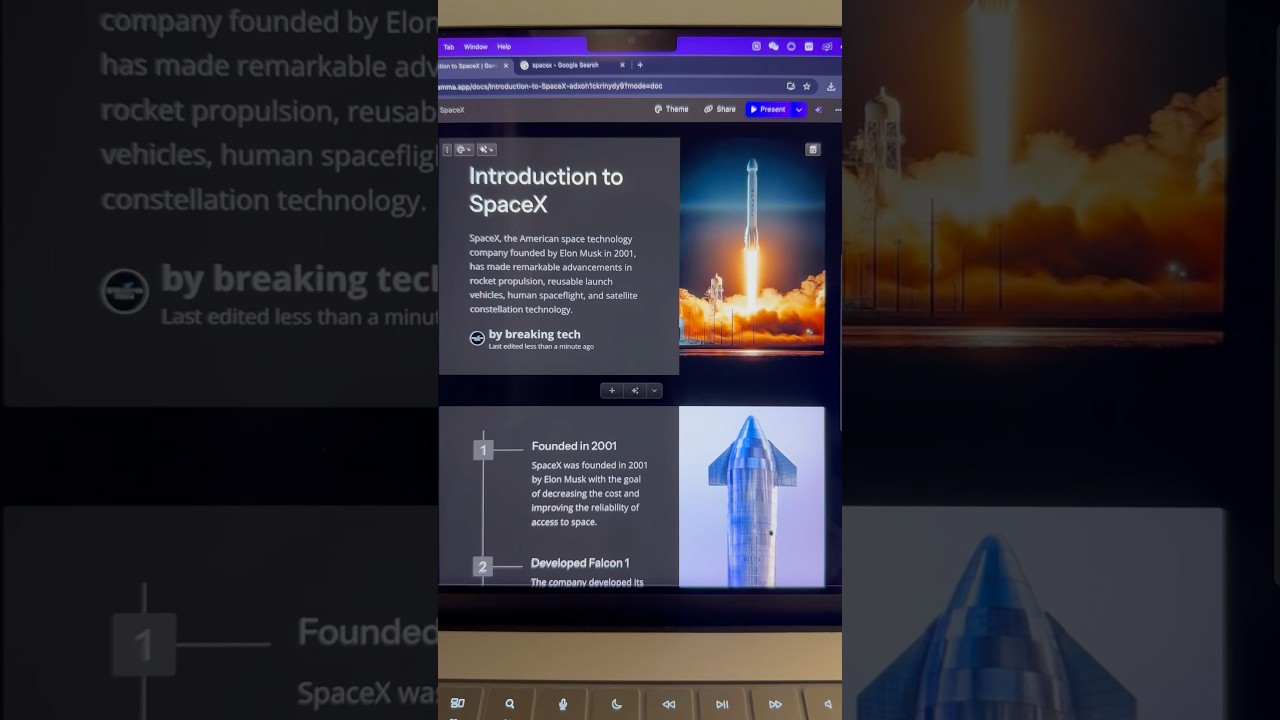Open the Help menu
Screen dimensions: 1280x720
click(504, 47)
